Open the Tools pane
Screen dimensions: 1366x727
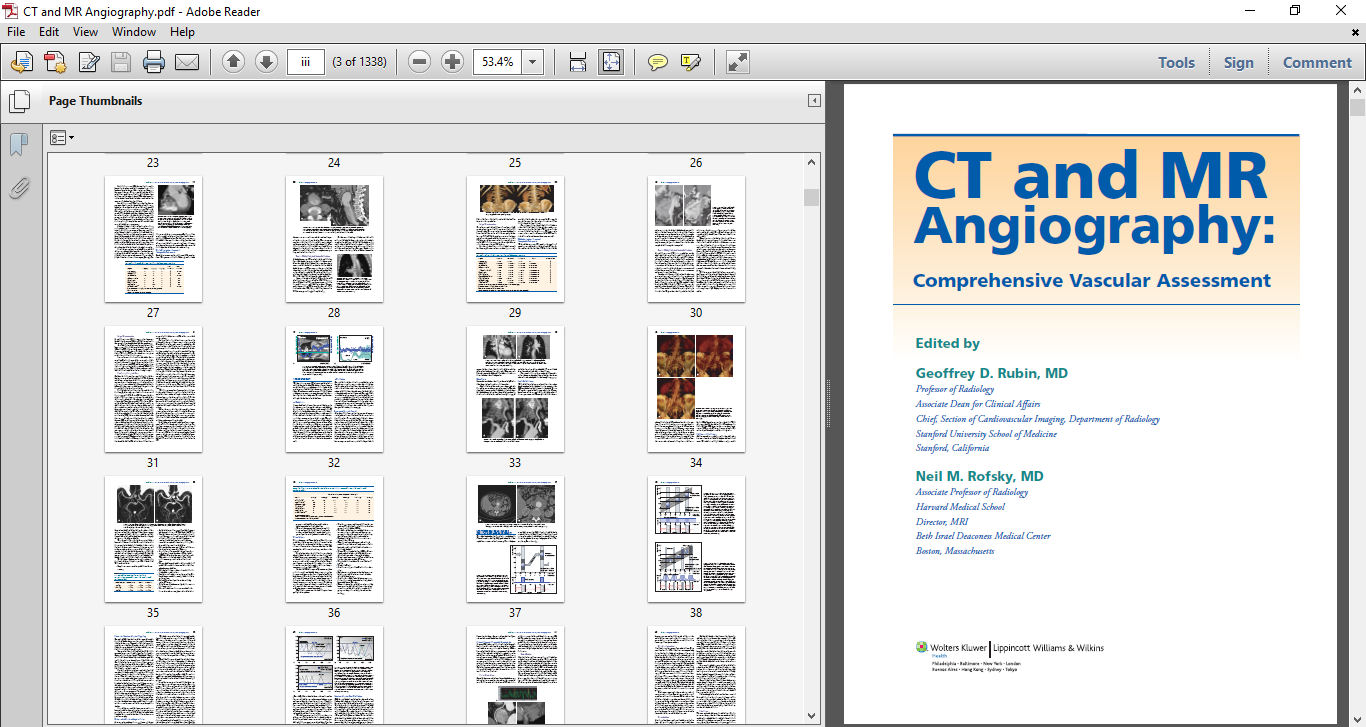pos(1176,62)
